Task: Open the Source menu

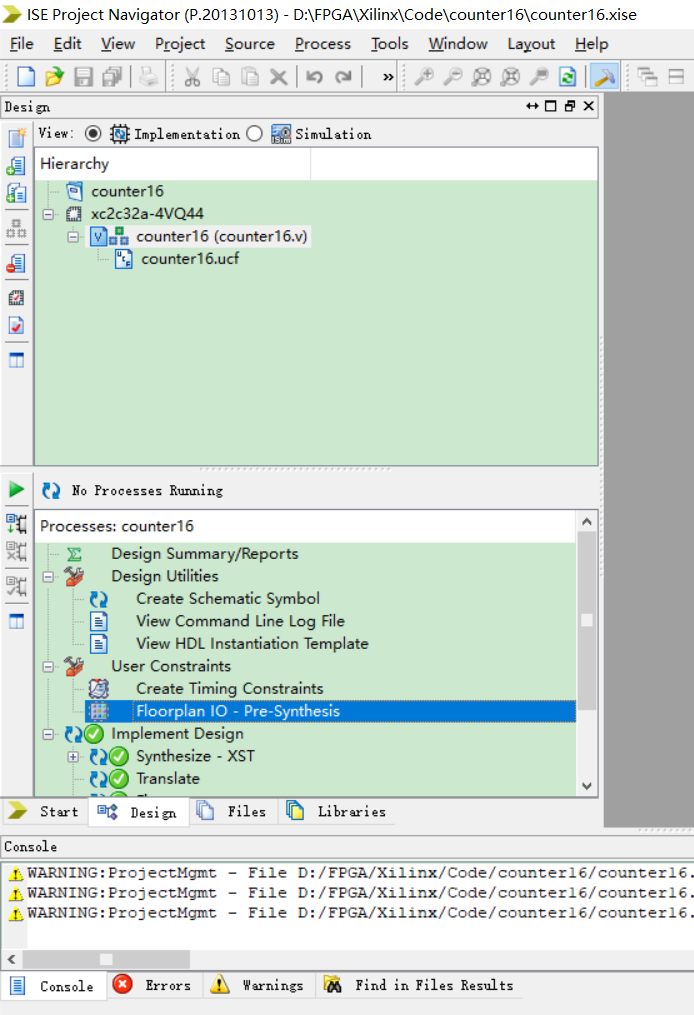Action: 250,44
